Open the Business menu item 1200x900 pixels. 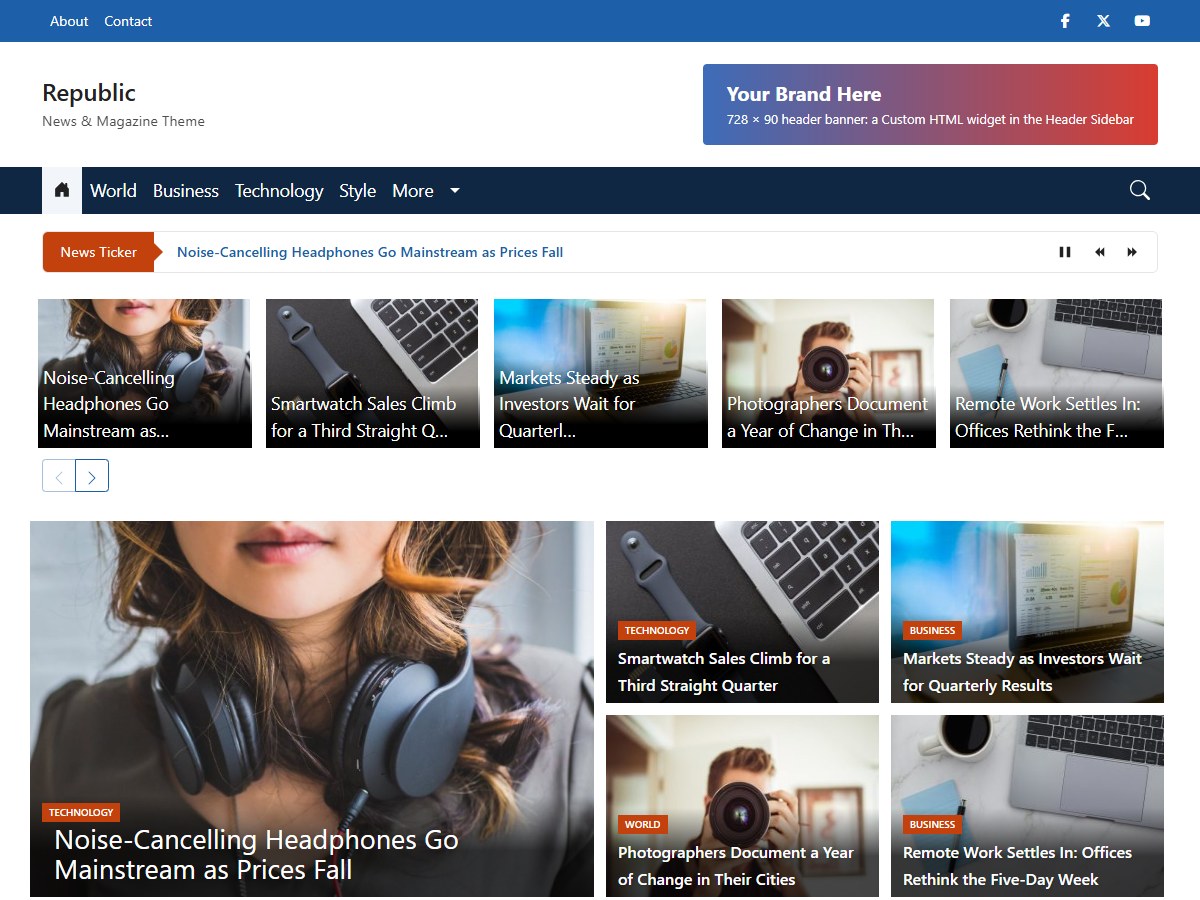coord(186,190)
